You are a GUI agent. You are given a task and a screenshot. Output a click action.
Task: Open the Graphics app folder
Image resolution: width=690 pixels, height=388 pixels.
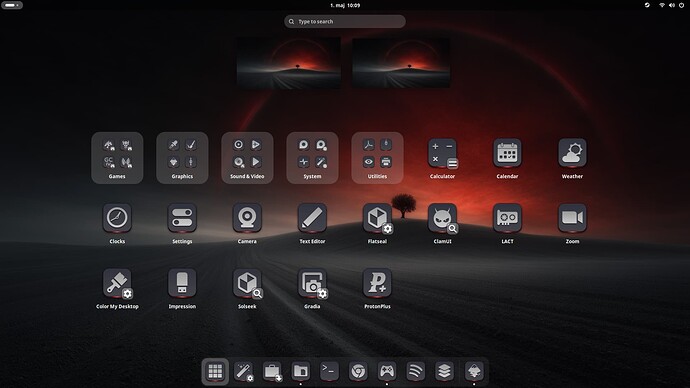(182, 157)
